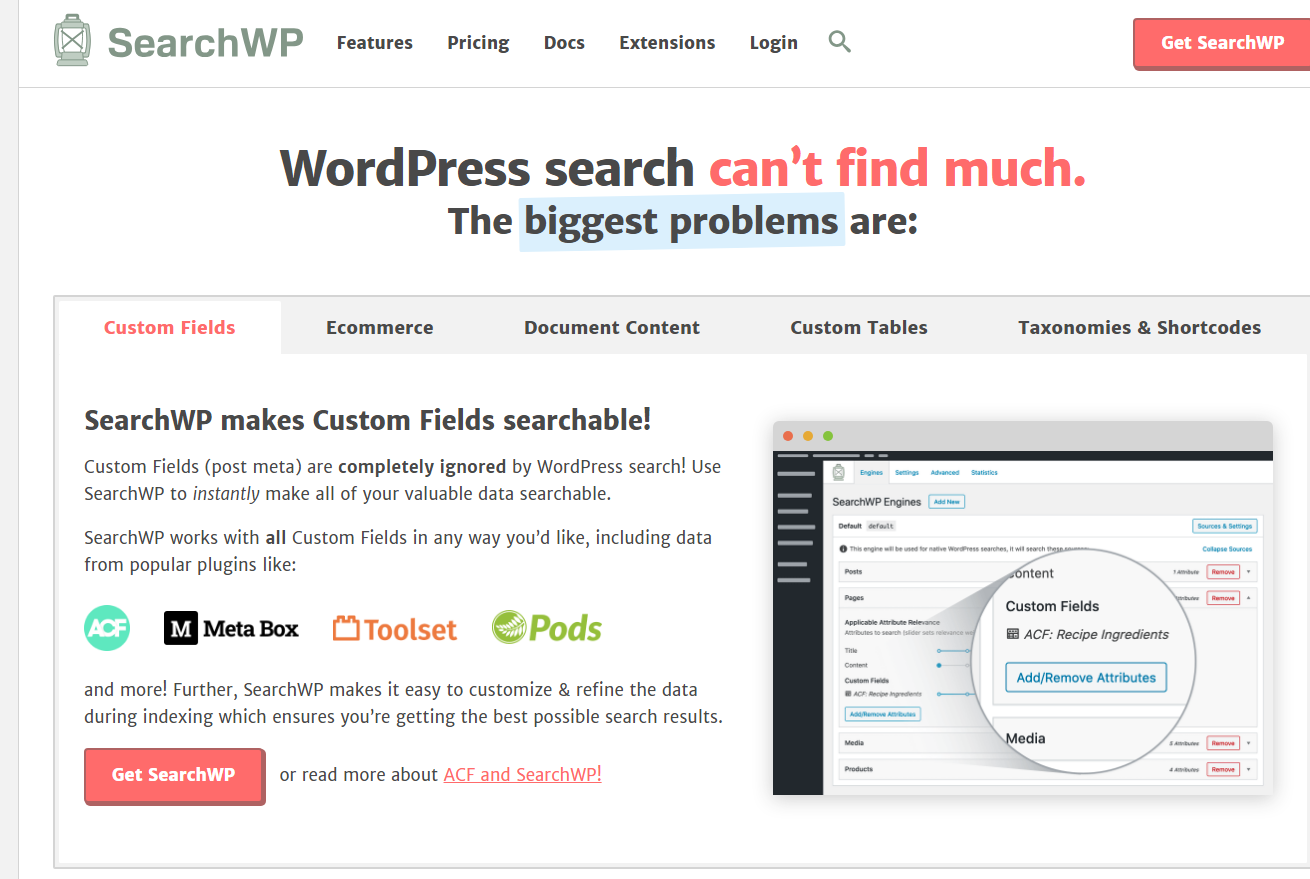Screen dimensions: 1310x879
Task: Click the ACF green circle logo
Action: (107, 628)
